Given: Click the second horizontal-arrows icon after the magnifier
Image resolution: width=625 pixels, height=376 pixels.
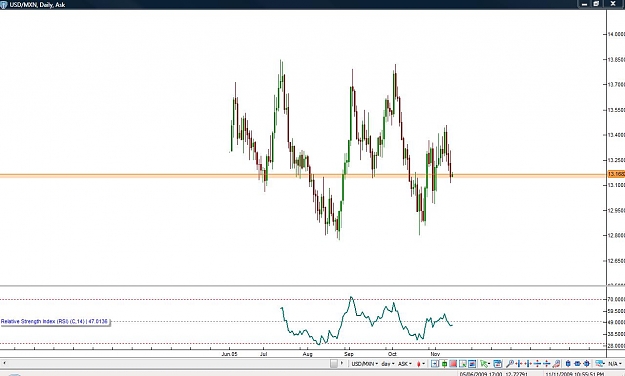Looking at the screenshot, I should (528, 364).
